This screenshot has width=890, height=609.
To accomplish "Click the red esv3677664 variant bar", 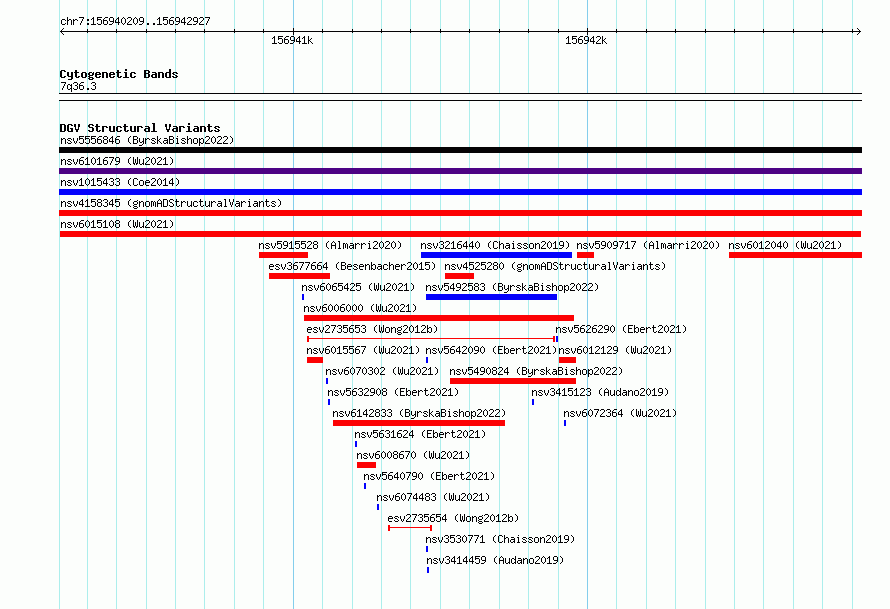I will pos(299,276).
